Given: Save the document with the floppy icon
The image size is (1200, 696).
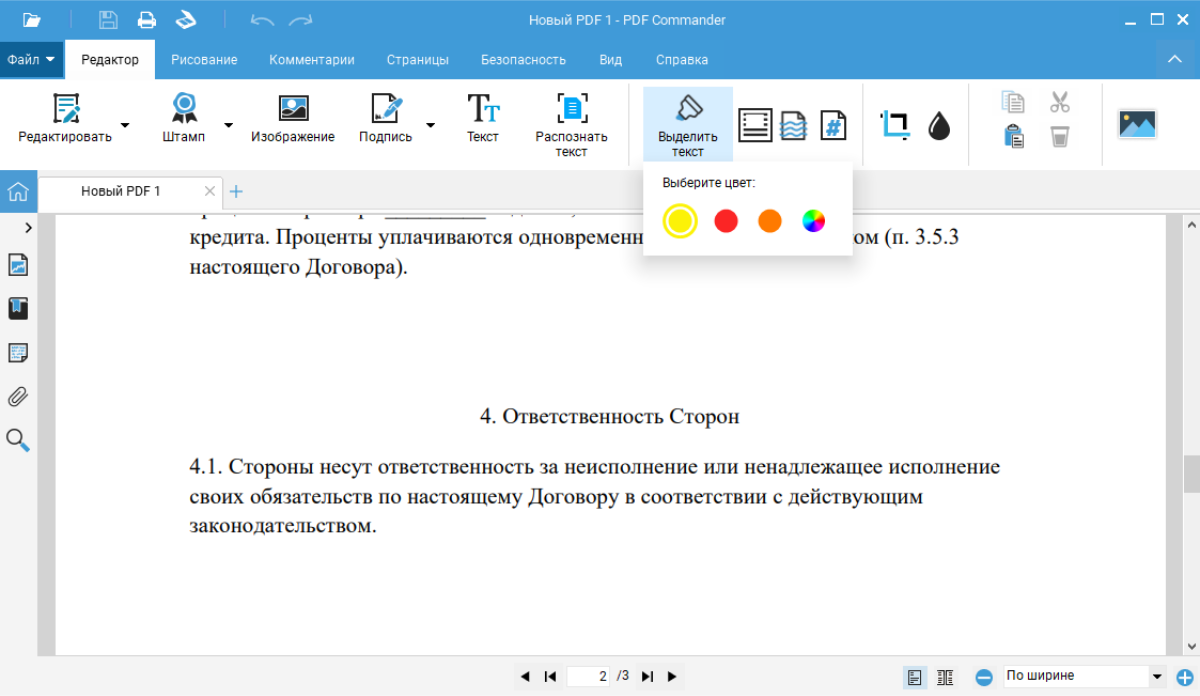Looking at the screenshot, I should coord(108,20).
